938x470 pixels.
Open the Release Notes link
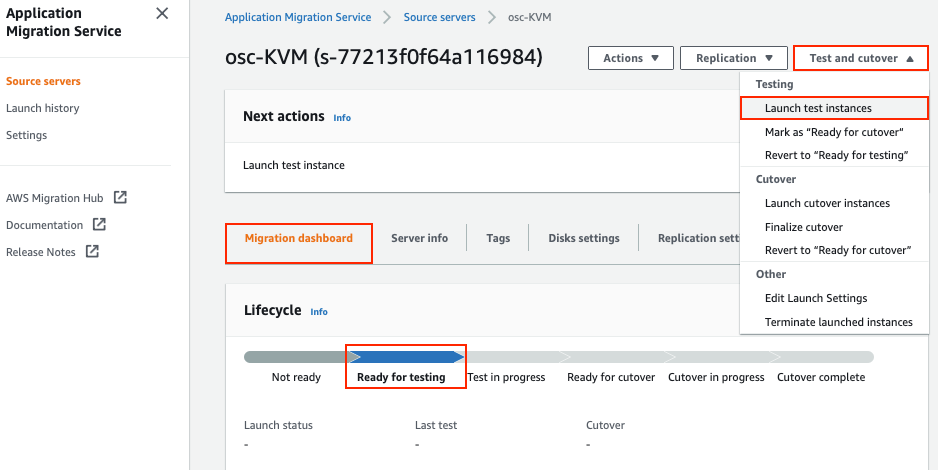(41, 252)
